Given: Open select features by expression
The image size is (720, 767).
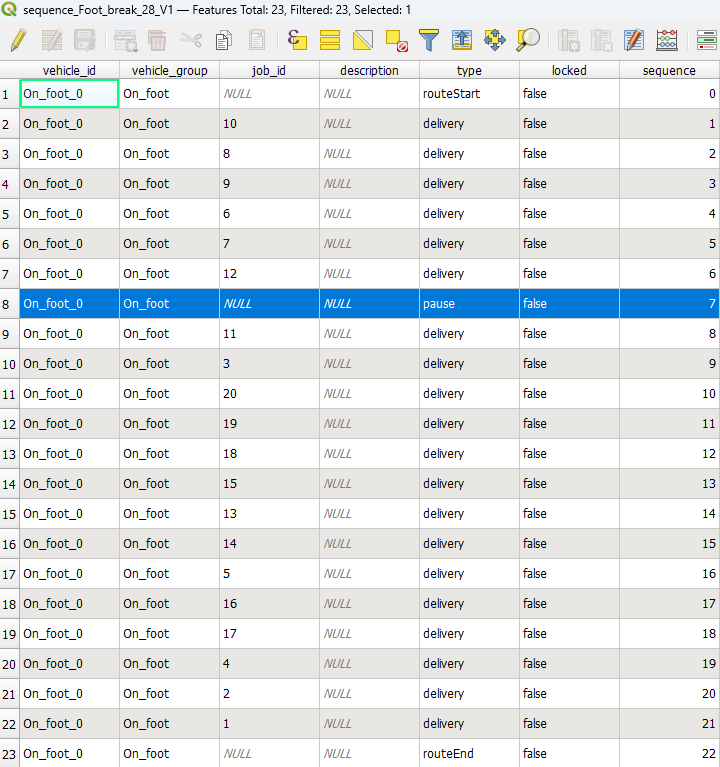Looking at the screenshot, I should click(x=297, y=40).
